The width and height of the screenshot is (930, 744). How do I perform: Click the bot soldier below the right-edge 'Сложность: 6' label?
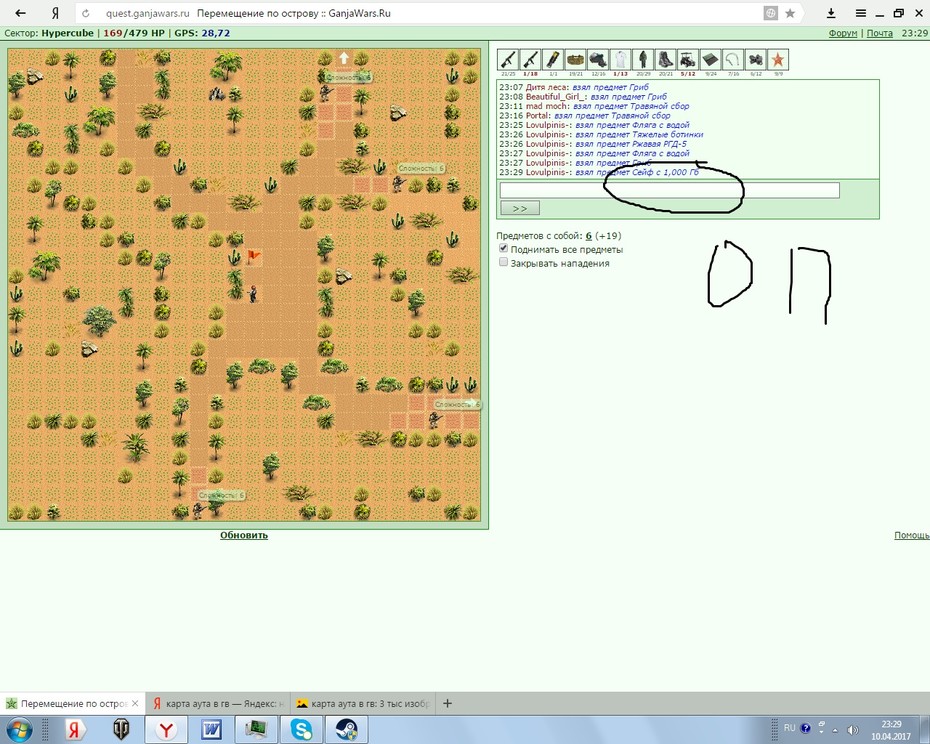(434, 419)
